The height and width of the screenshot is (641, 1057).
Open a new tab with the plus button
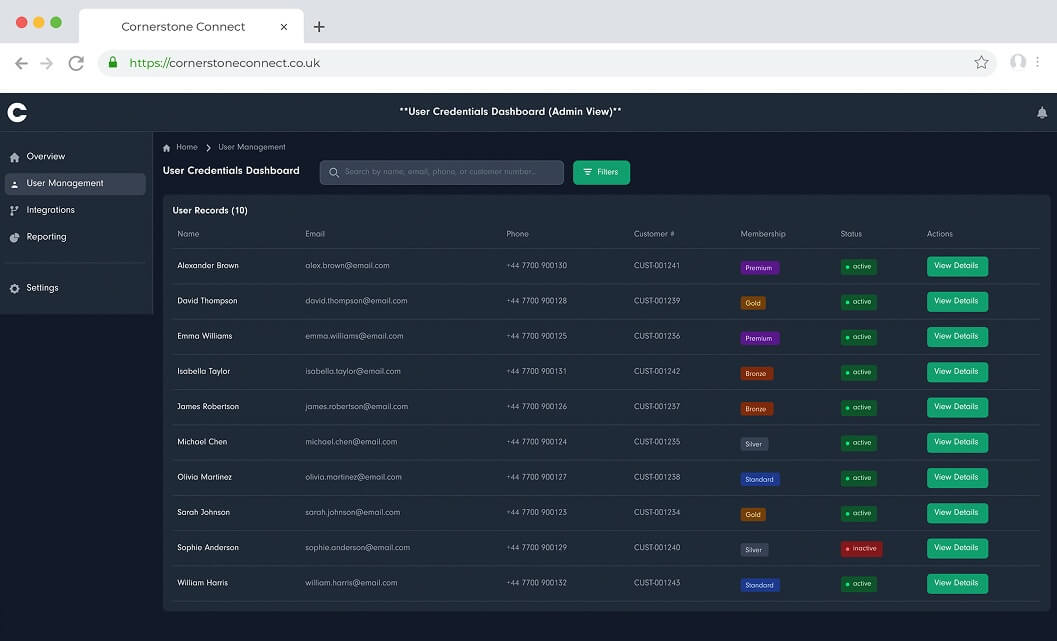point(319,26)
